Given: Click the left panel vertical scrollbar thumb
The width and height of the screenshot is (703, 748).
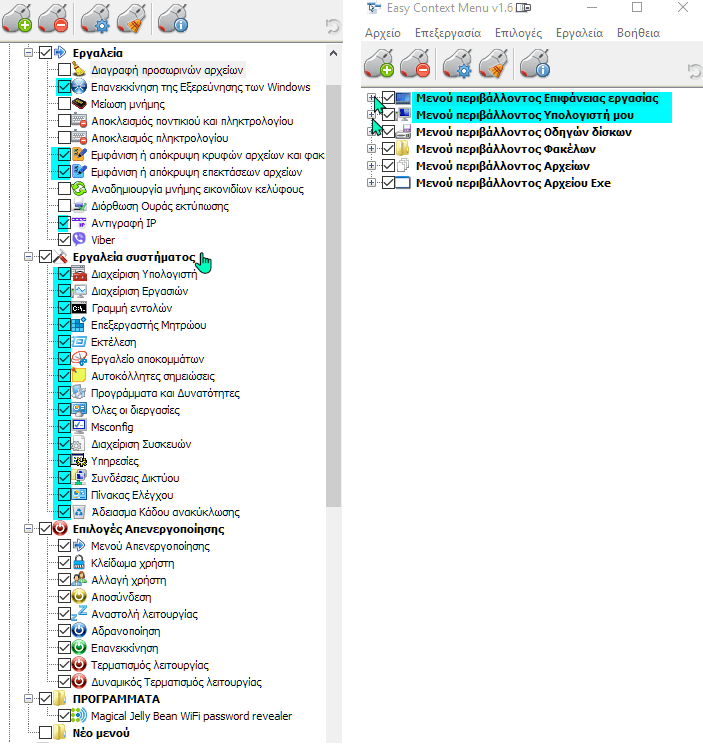Looking at the screenshot, I should point(333,296).
